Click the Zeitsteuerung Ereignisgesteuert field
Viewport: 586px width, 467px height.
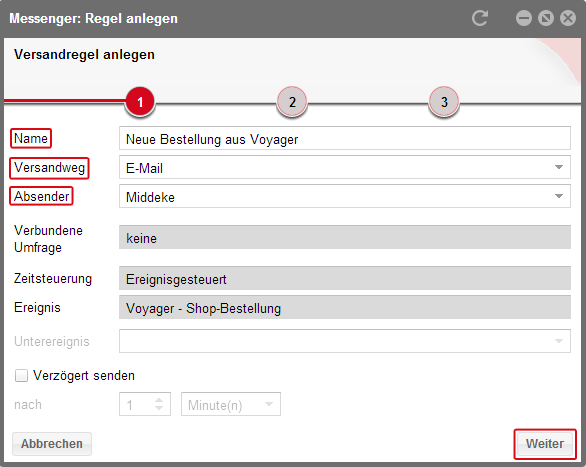coord(345,278)
